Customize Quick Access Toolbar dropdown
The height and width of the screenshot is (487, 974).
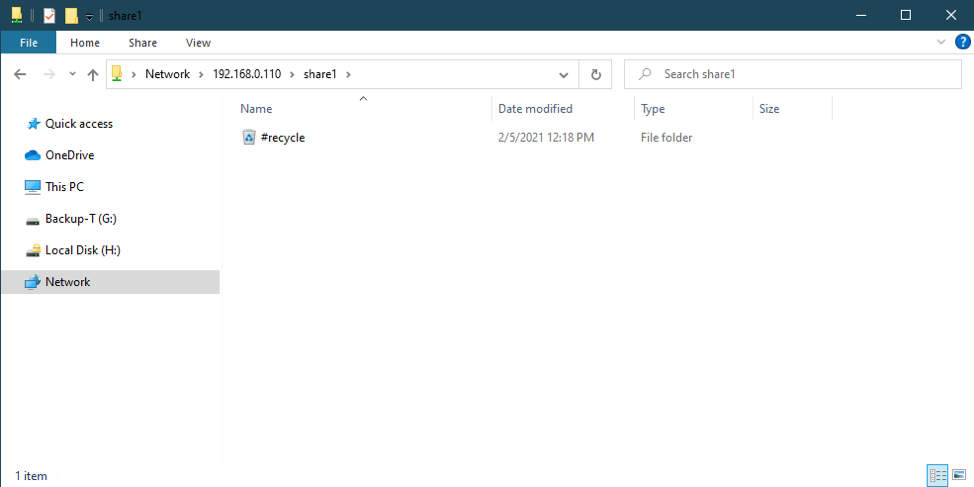pos(89,17)
